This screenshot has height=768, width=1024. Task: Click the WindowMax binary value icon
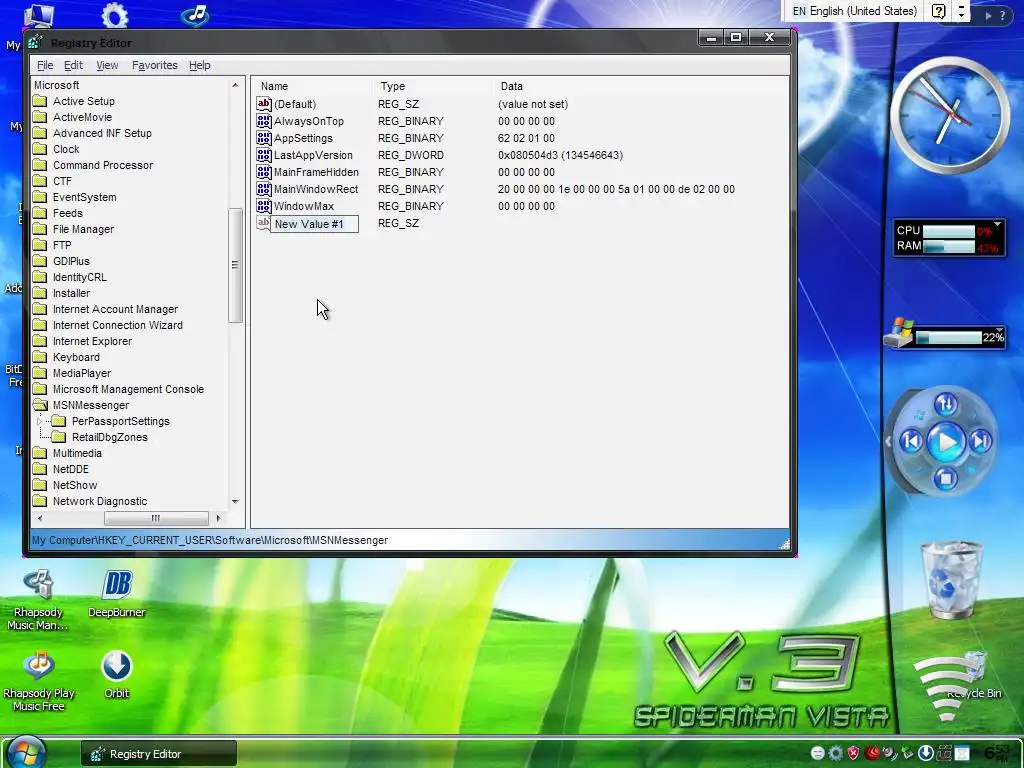(263, 206)
